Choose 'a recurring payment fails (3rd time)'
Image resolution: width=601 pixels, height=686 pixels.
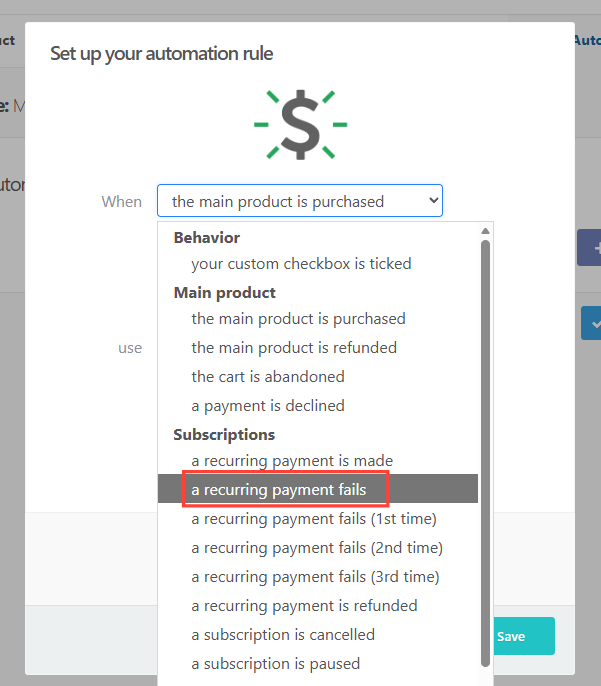pos(316,577)
